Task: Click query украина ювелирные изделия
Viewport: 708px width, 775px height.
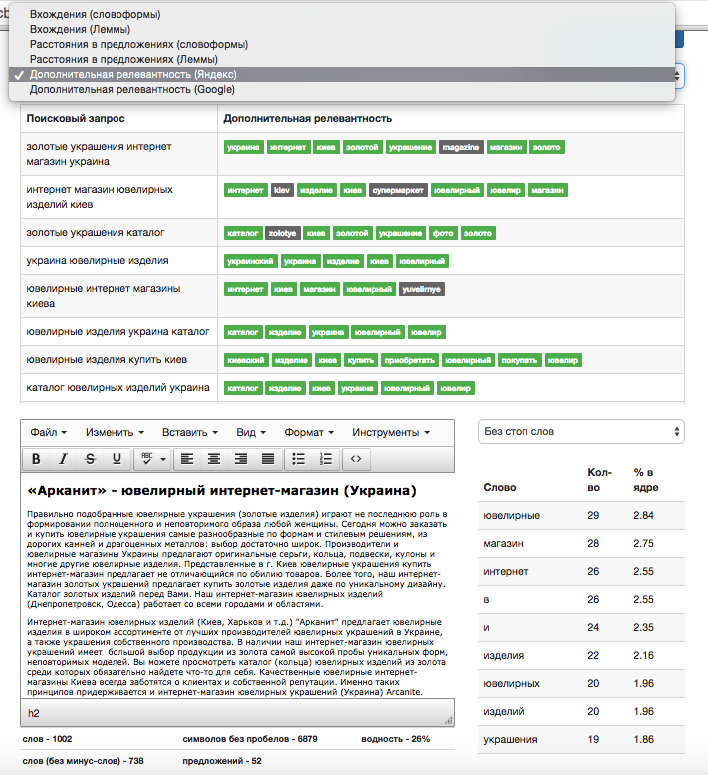Action: 97,260
